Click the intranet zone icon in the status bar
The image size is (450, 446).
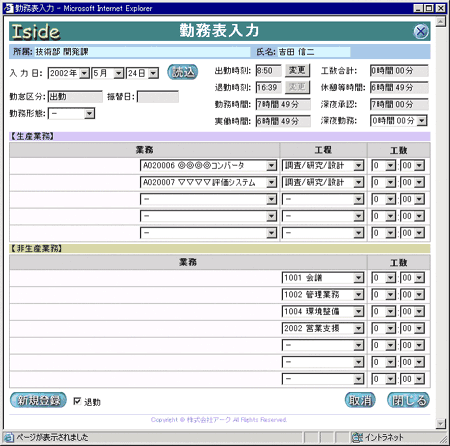click(357, 437)
